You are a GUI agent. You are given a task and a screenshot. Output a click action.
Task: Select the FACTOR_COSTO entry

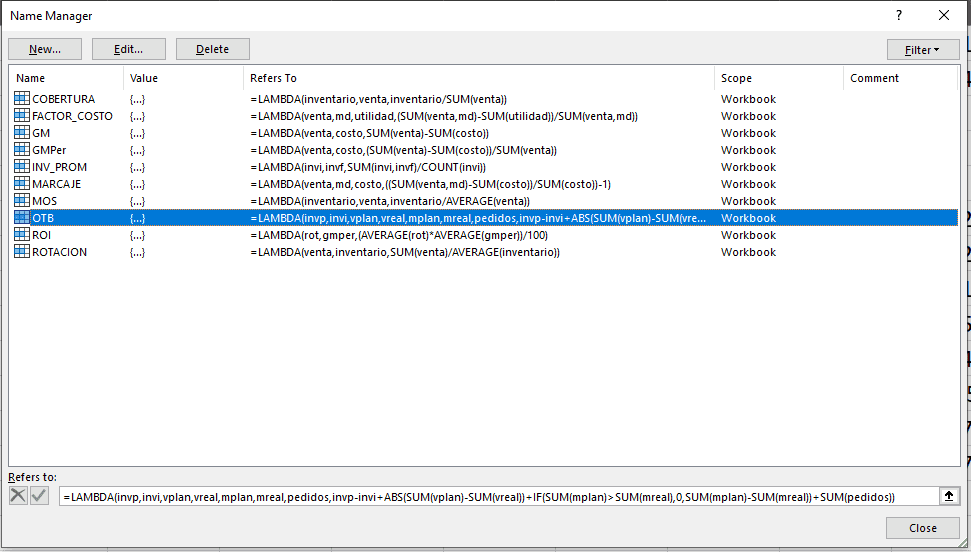(x=72, y=116)
